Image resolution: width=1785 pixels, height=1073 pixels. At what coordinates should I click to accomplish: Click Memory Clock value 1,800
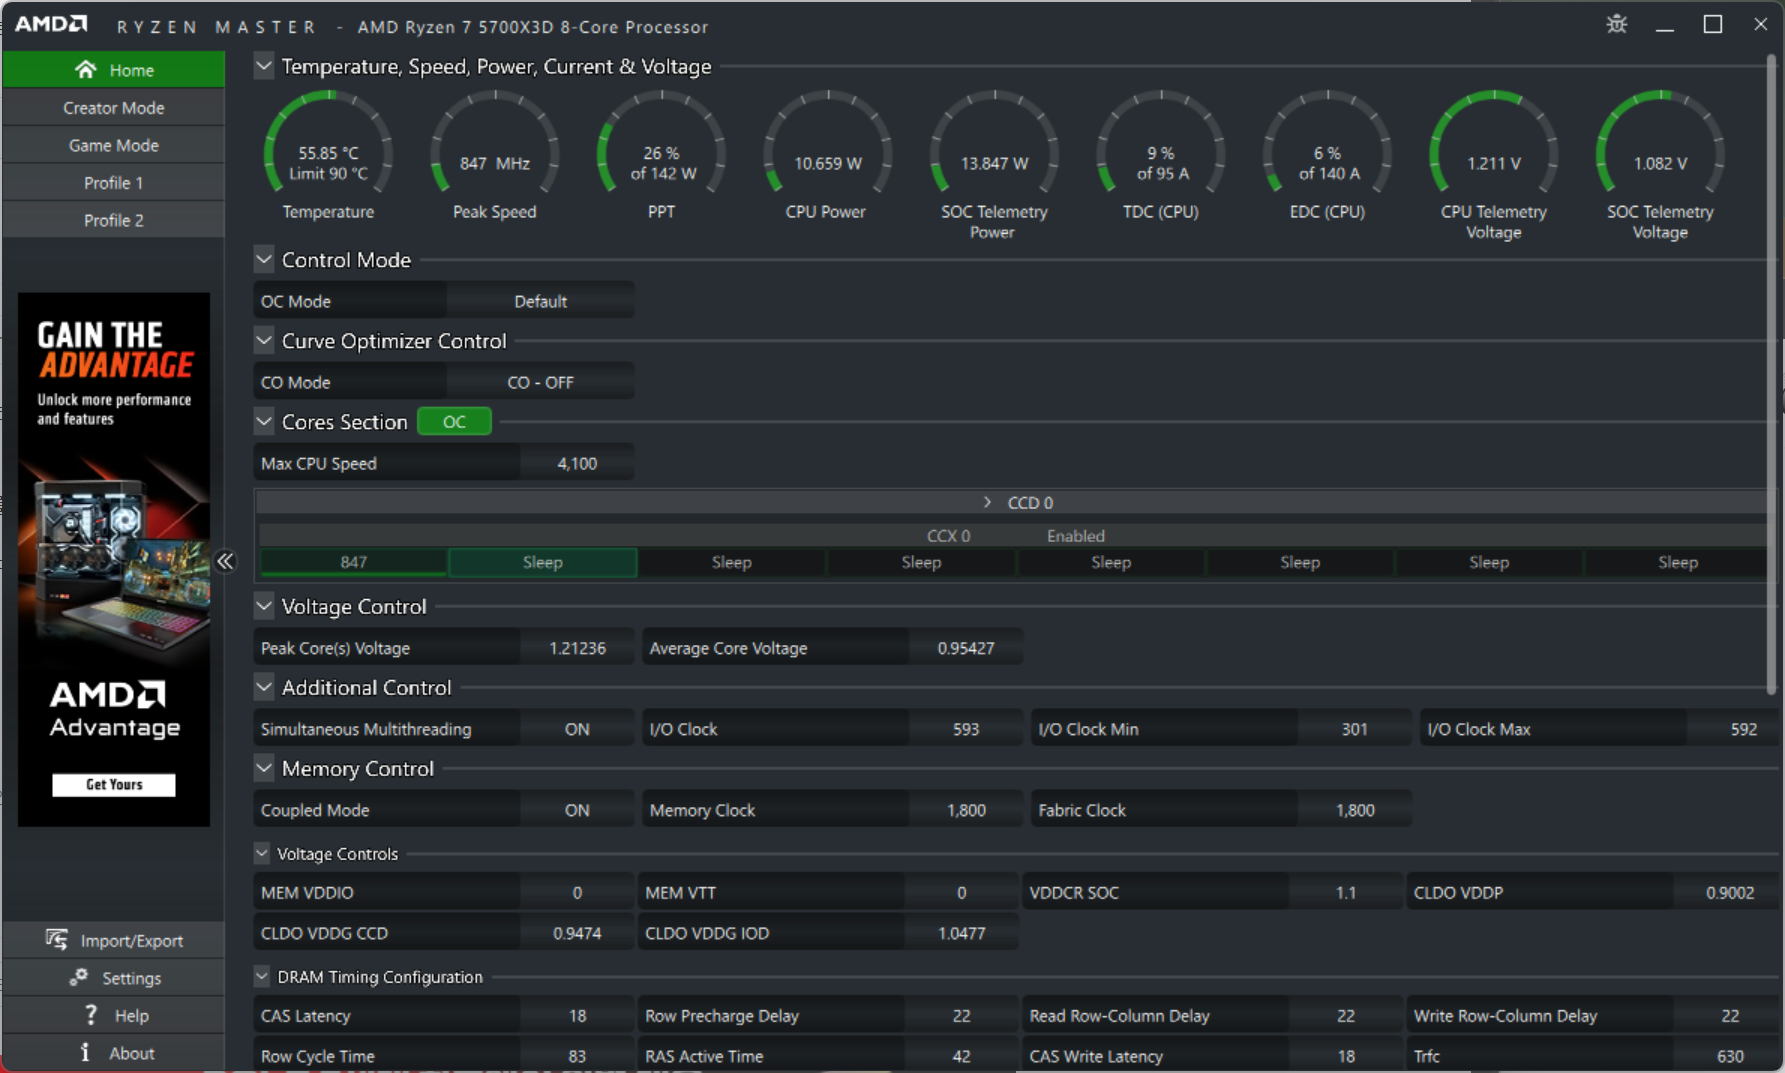965,810
